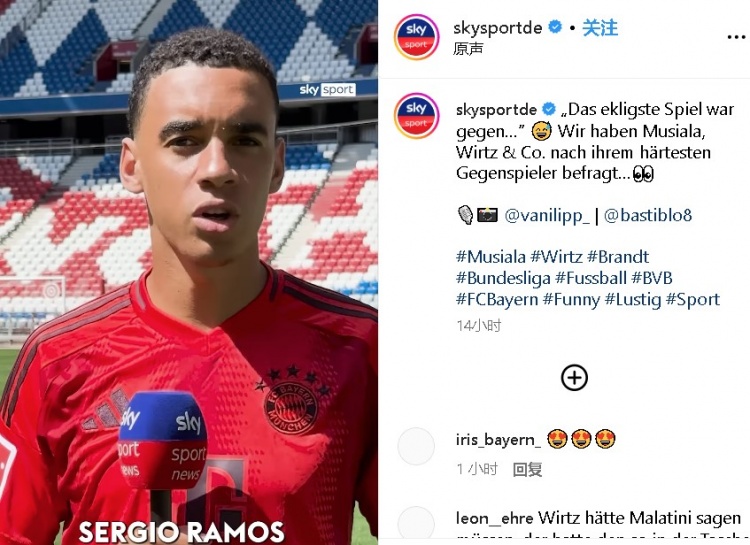Load more comments with the plus icon

click(x=574, y=378)
